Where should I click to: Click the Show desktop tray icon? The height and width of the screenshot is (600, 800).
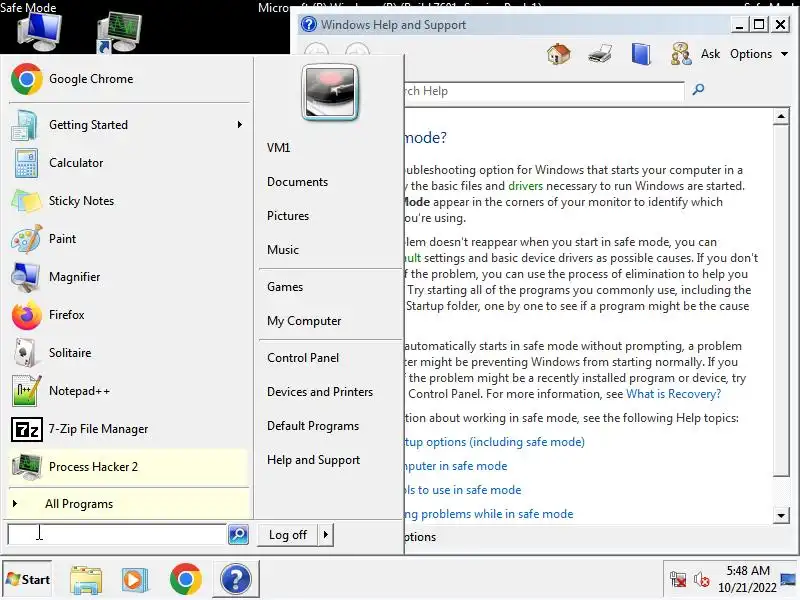pos(789,579)
